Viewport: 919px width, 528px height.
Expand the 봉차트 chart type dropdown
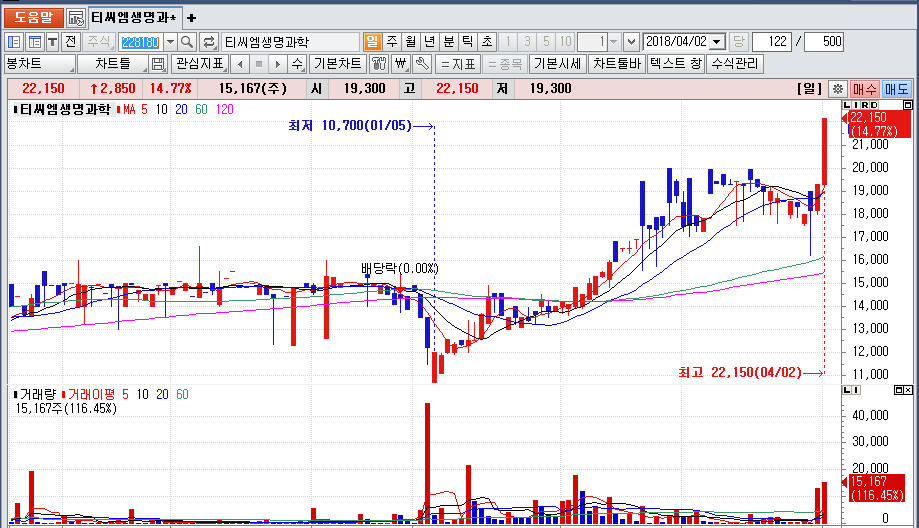[40, 63]
